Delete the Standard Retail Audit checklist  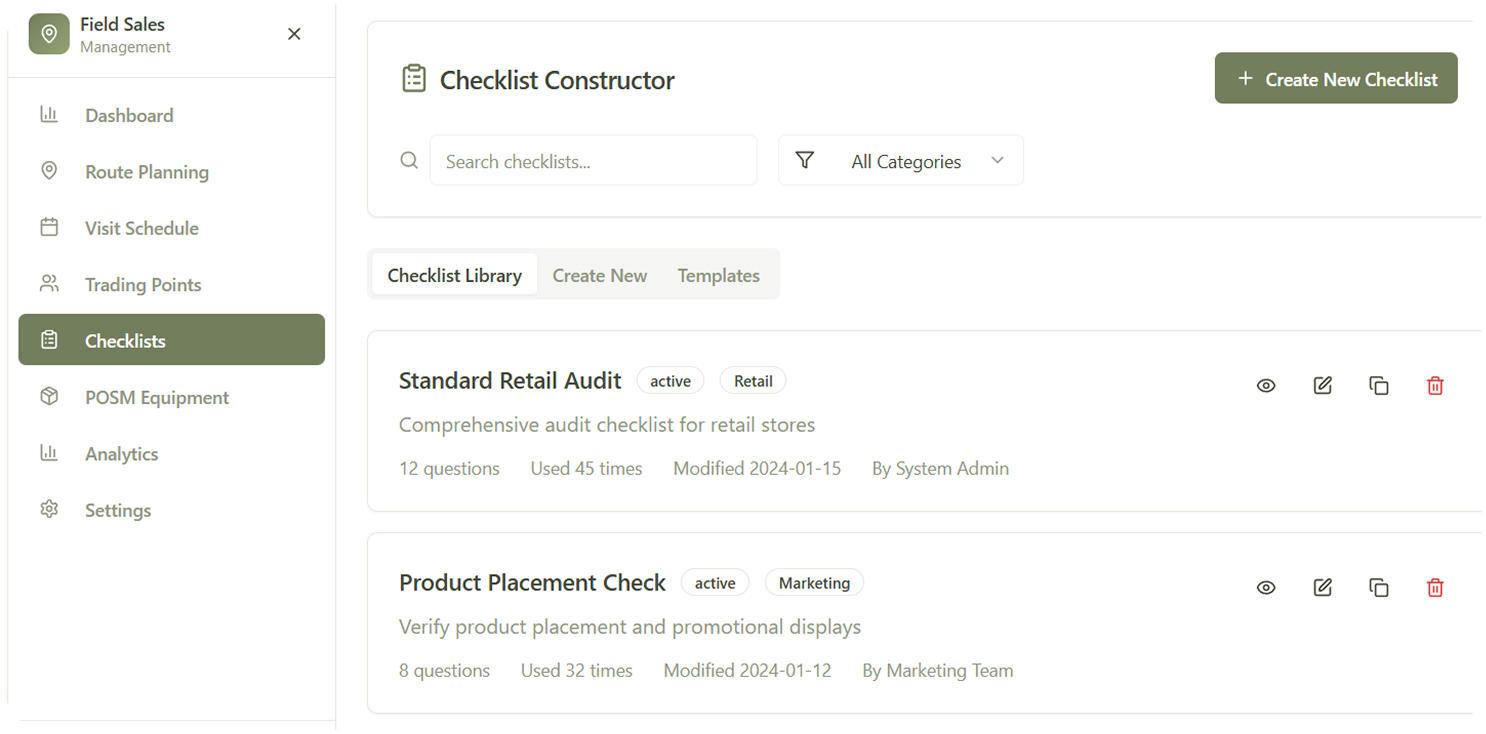[x=1435, y=385]
